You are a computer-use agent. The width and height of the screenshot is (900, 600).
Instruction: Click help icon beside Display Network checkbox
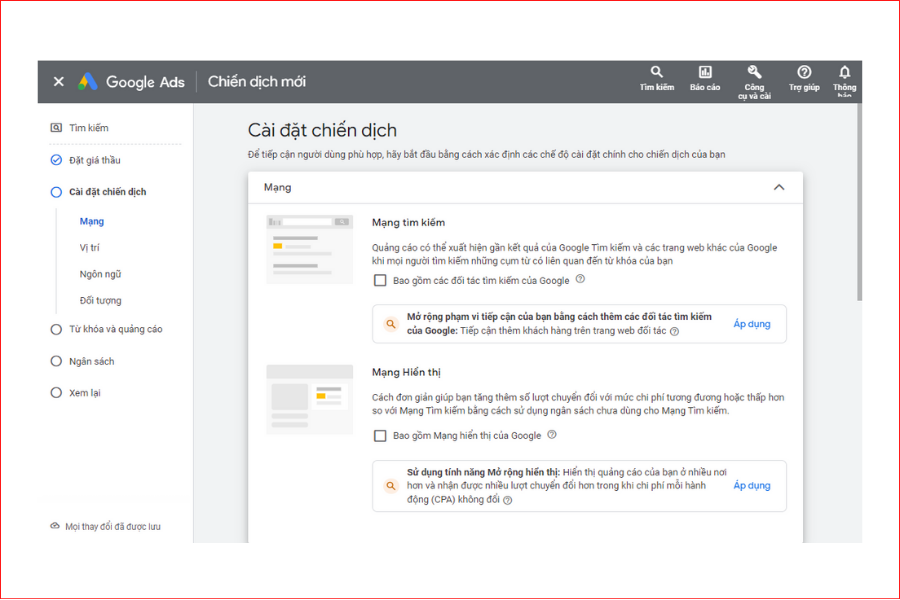tap(552, 435)
